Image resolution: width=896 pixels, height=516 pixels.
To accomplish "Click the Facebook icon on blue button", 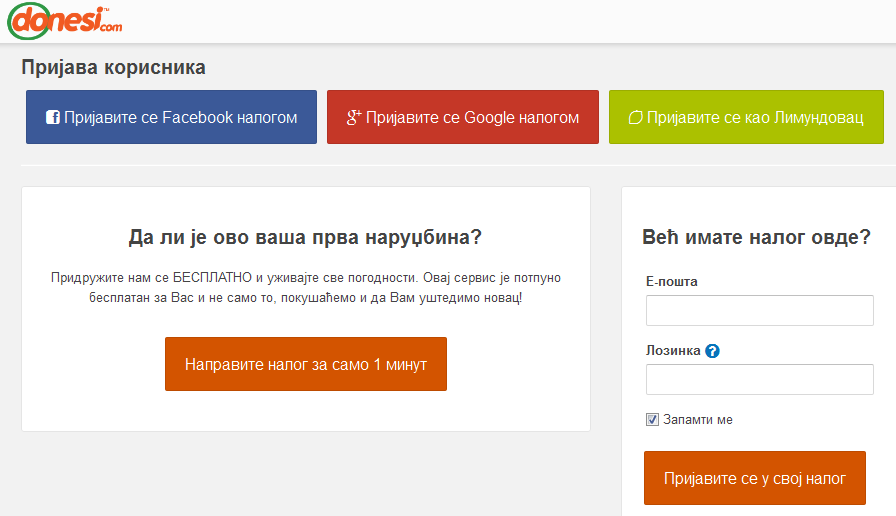I will [53, 117].
